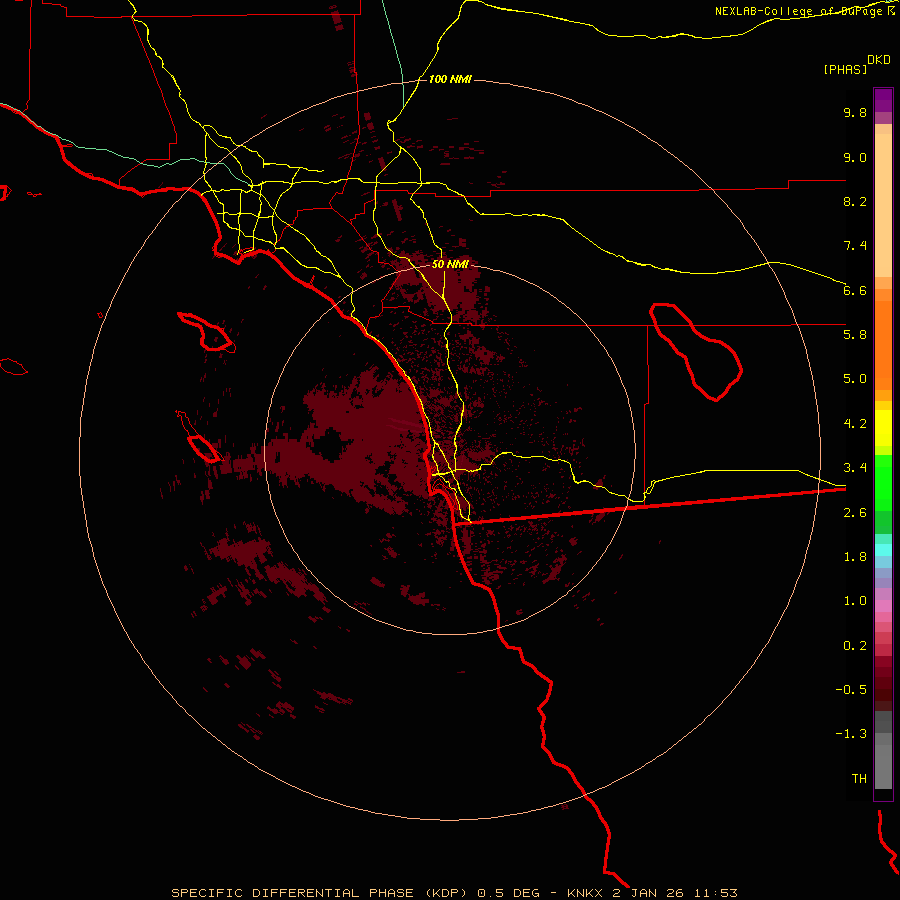Click the 4.2 scale value
900x900 pixels.
pyautogui.click(x=855, y=424)
